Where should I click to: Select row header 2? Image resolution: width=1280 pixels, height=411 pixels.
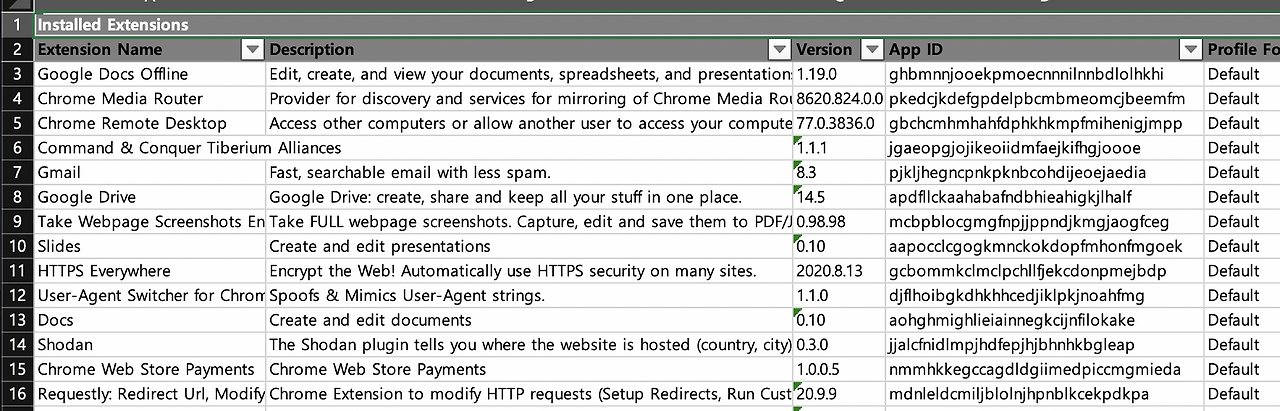coord(17,49)
